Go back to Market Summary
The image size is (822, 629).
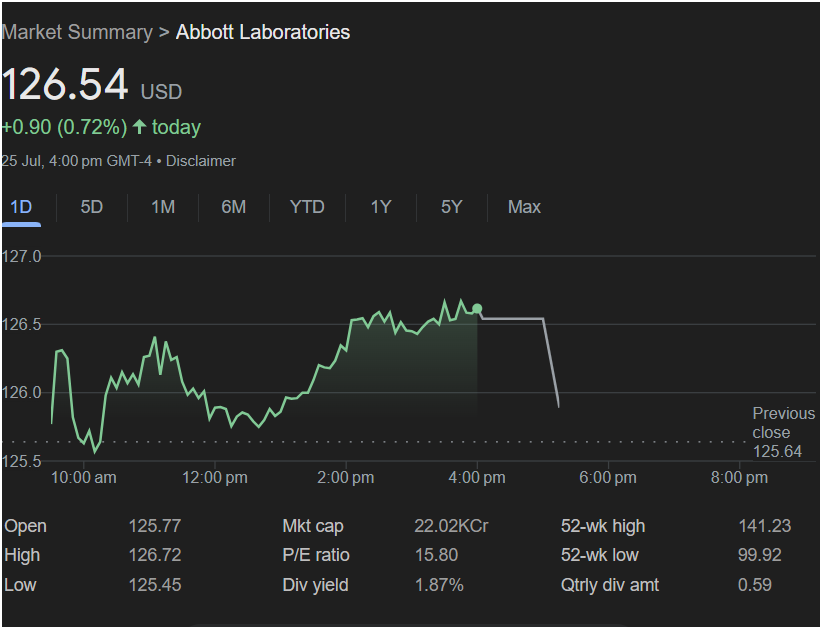click(77, 32)
